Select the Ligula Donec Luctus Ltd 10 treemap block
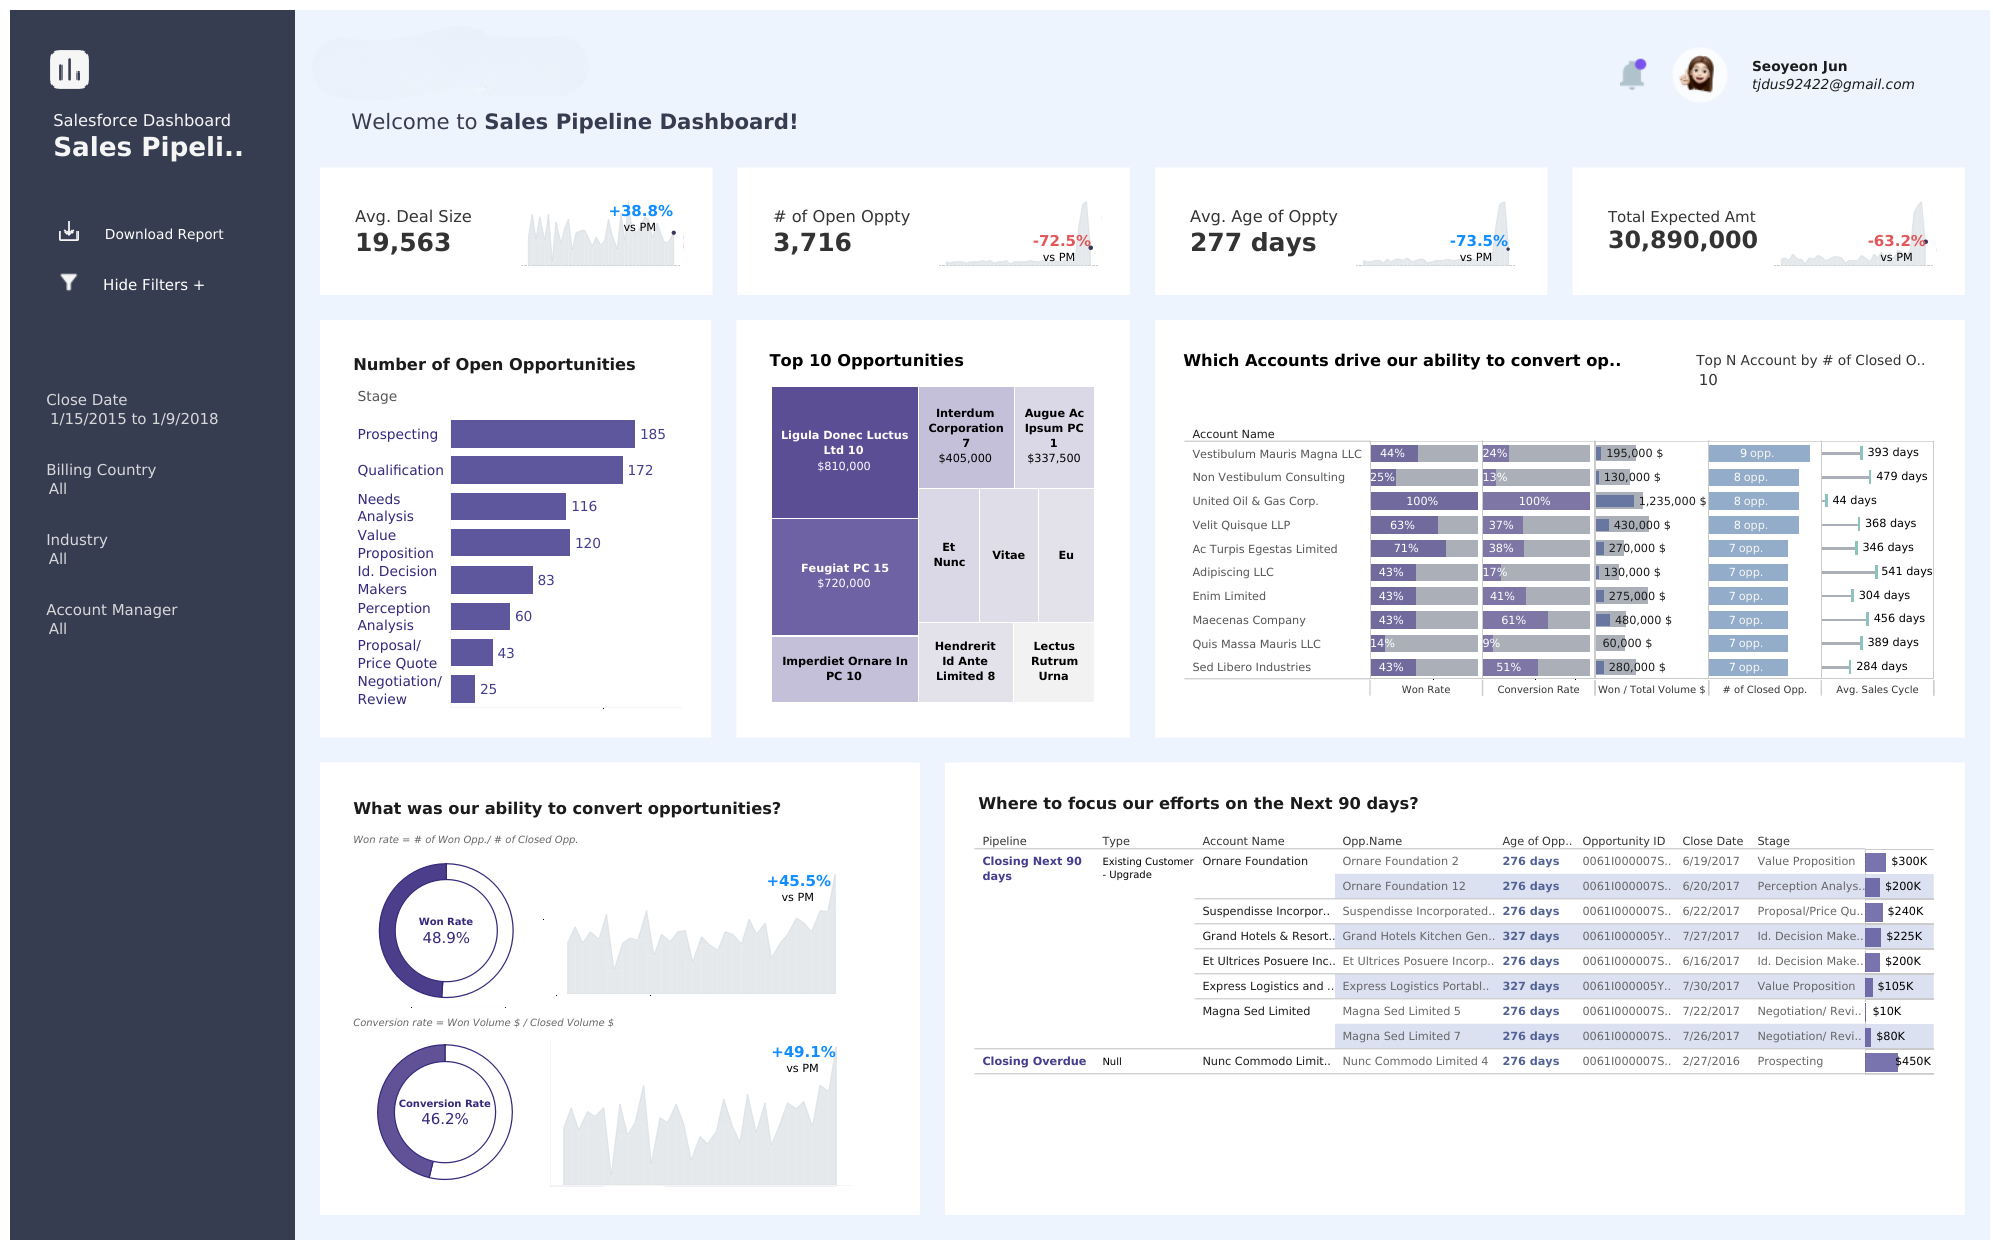The image size is (1999, 1249). (x=843, y=450)
